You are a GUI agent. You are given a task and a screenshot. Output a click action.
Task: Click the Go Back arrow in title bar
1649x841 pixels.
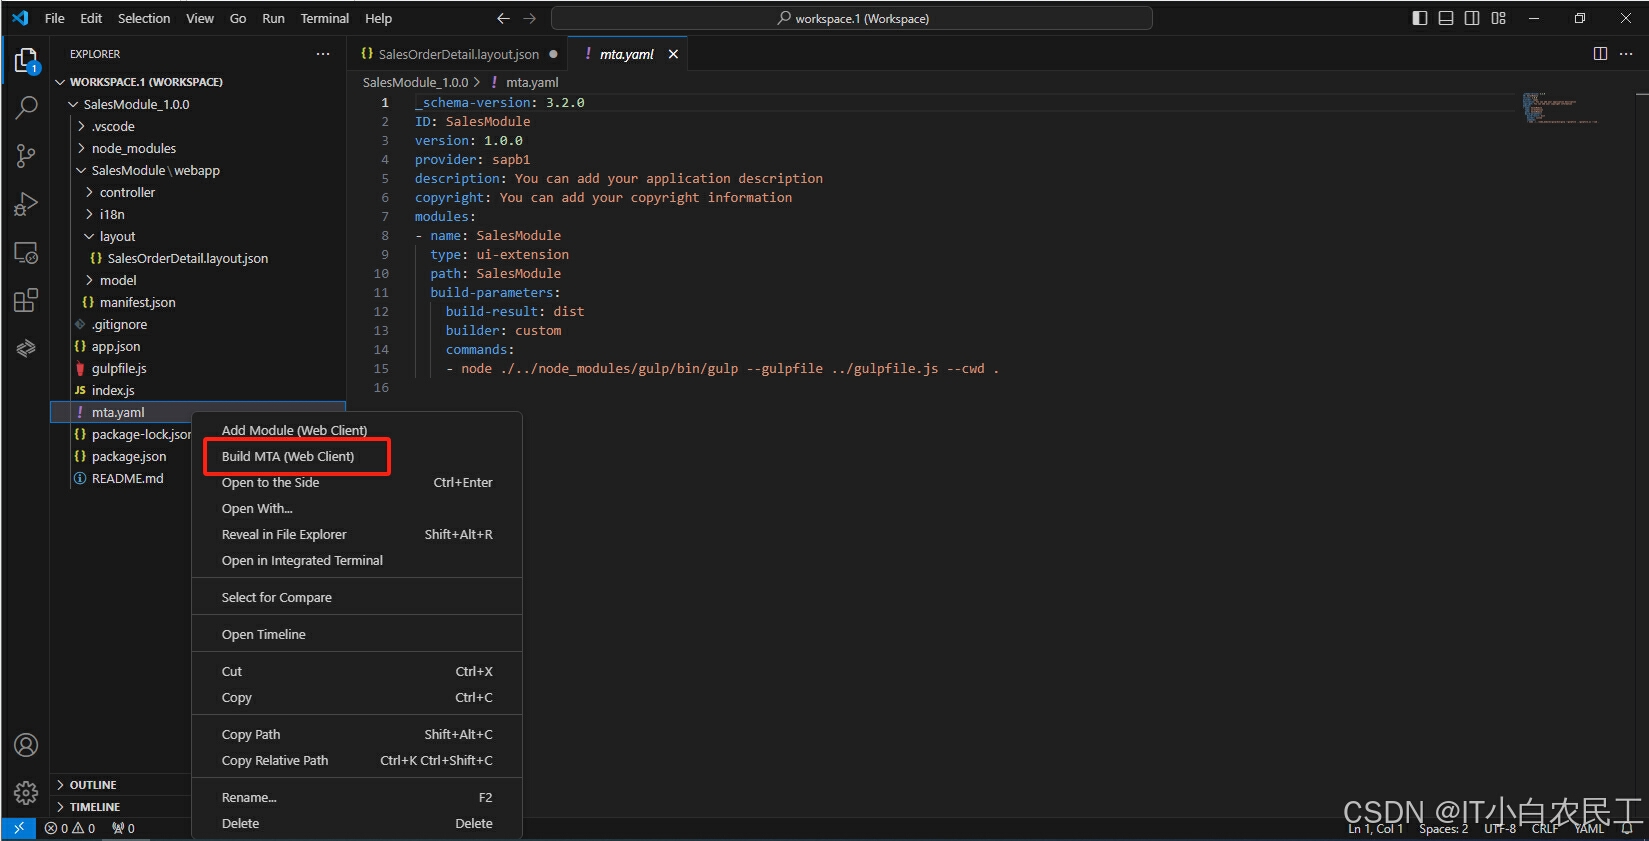coord(503,18)
